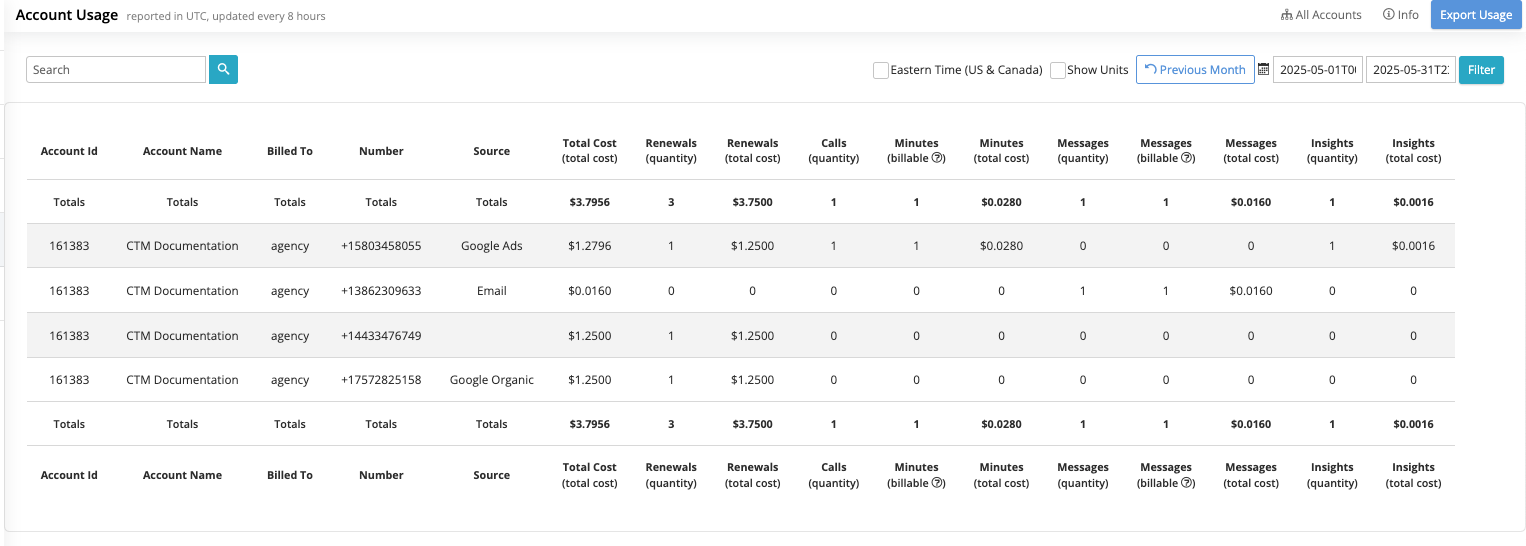Select number +14433476749
This screenshot has height=546, width=1526.
point(381,336)
